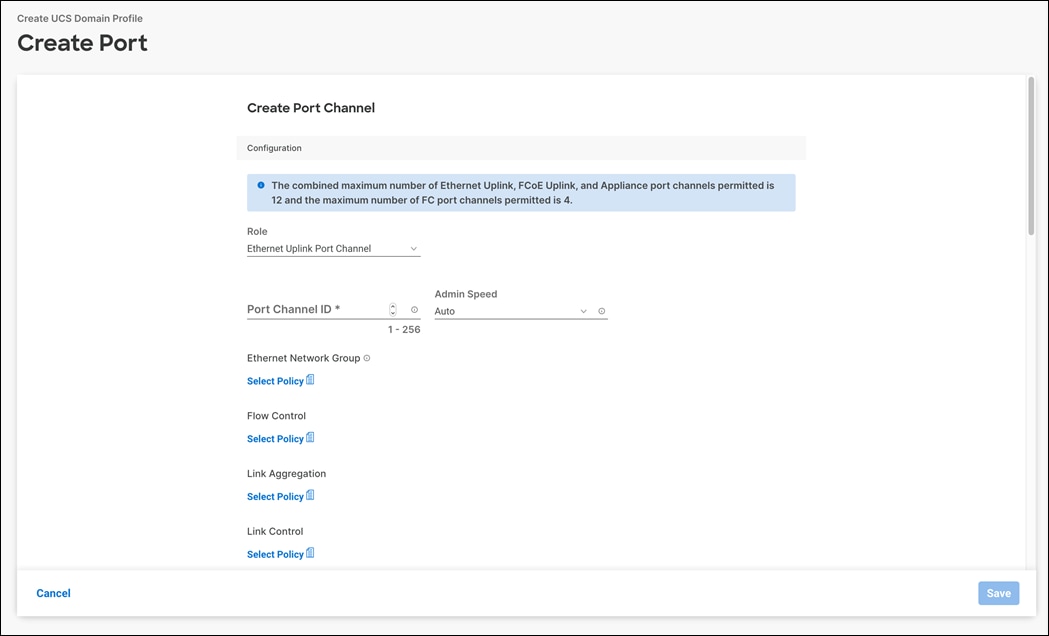Increment the Port Channel ID stepper
Image resolution: width=1049 pixels, height=636 pixels.
pos(393,306)
